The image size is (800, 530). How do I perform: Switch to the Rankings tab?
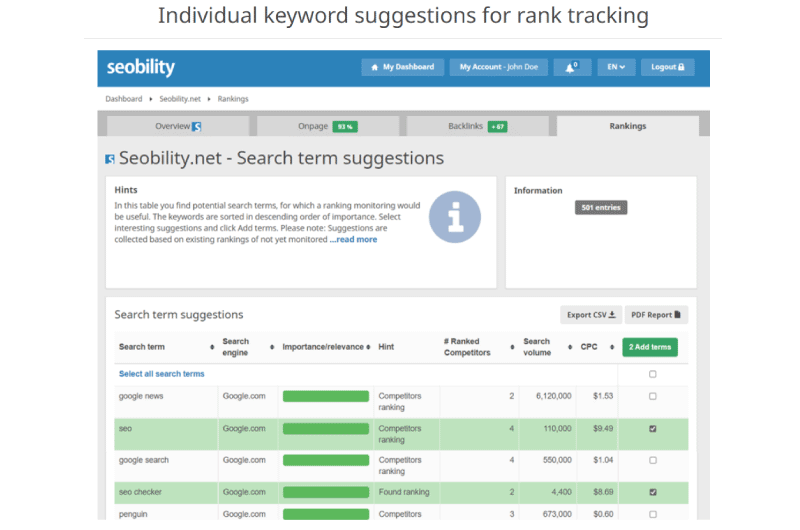click(628, 126)
